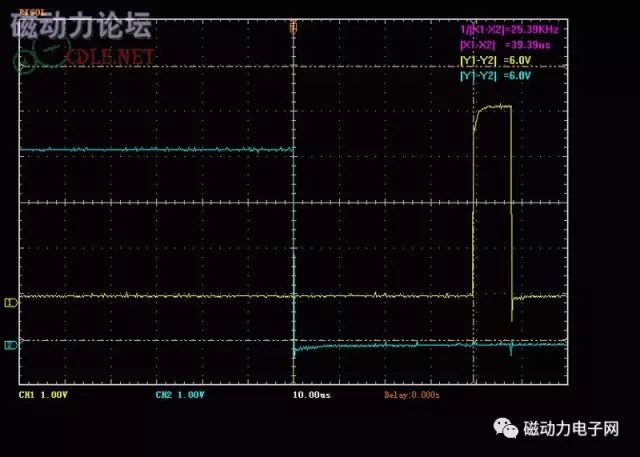Image resolution: width=640 pixels, height=457 pixels.
Task: Click the cyan CH2 falling edge at center
Action: [293, 249]
